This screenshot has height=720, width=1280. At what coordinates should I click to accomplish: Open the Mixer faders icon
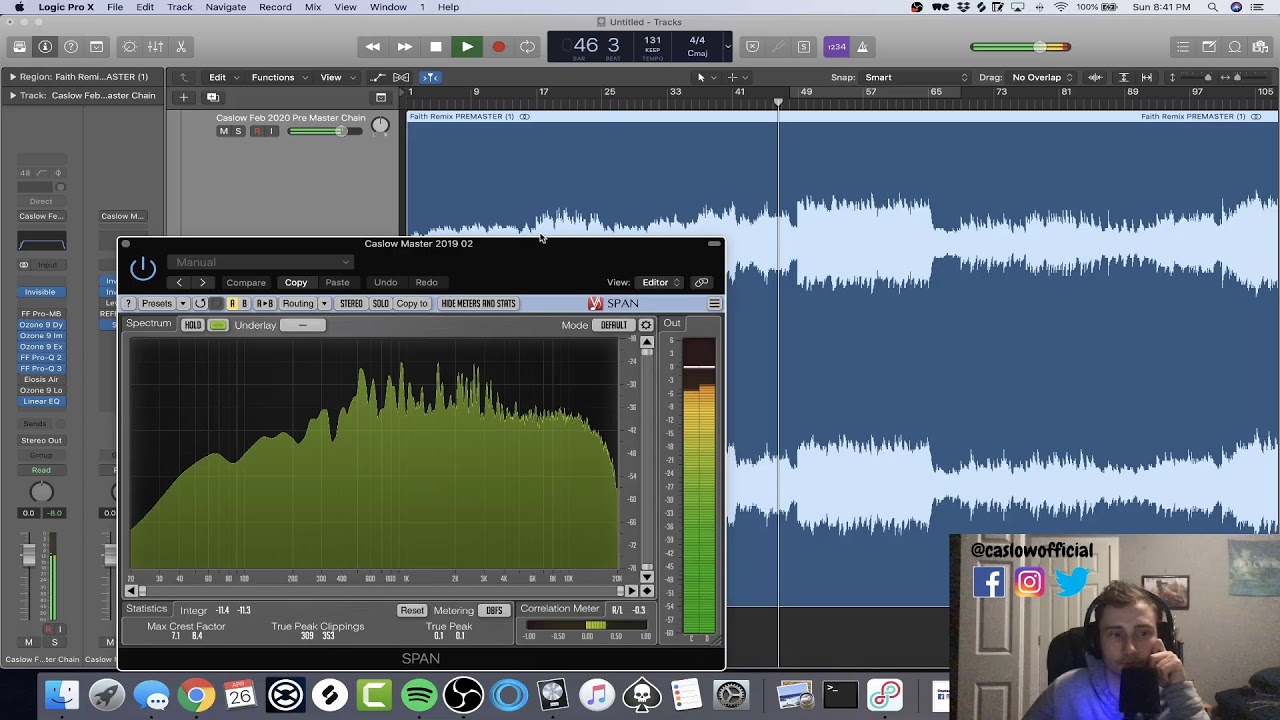point(156,46)
